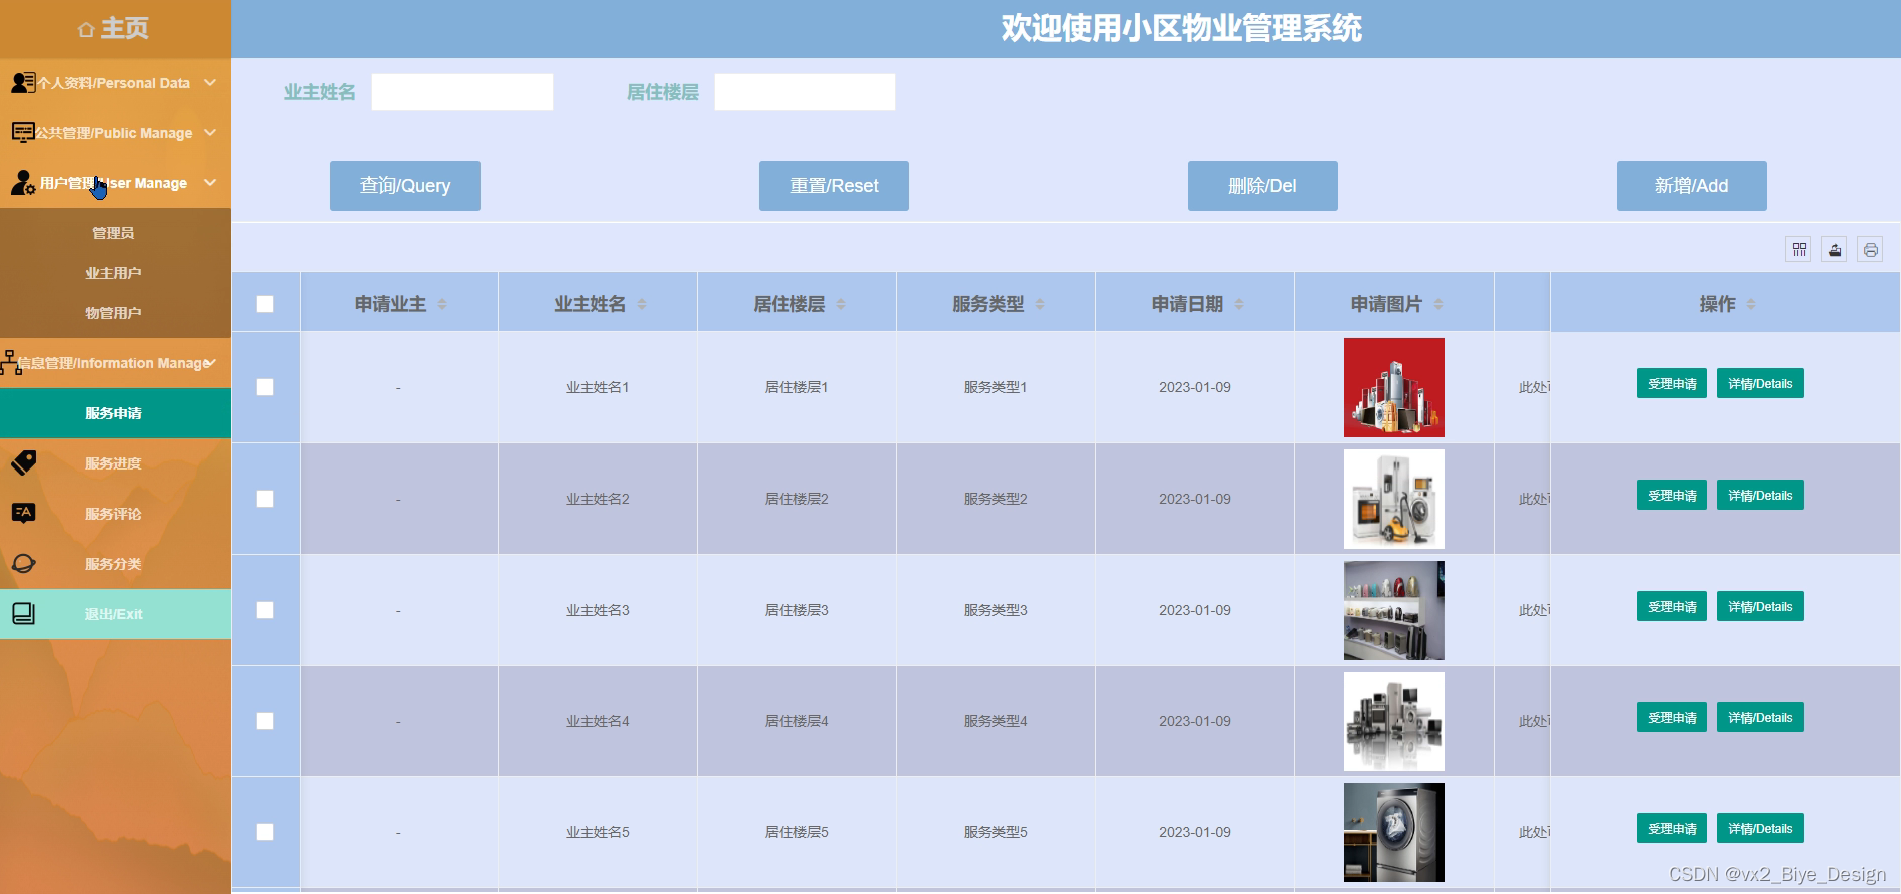The width and height of the screenshot is (1901, 894).
Task: Click the Information Manage hierarchy icon
Action: point(11,362)
